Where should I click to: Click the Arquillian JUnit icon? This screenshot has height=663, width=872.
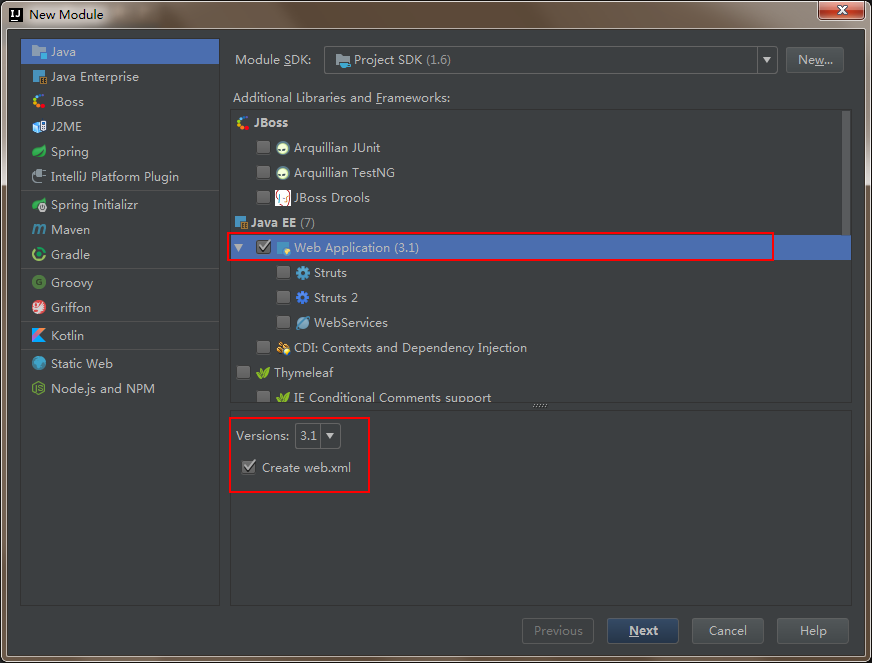pos(283,148)
